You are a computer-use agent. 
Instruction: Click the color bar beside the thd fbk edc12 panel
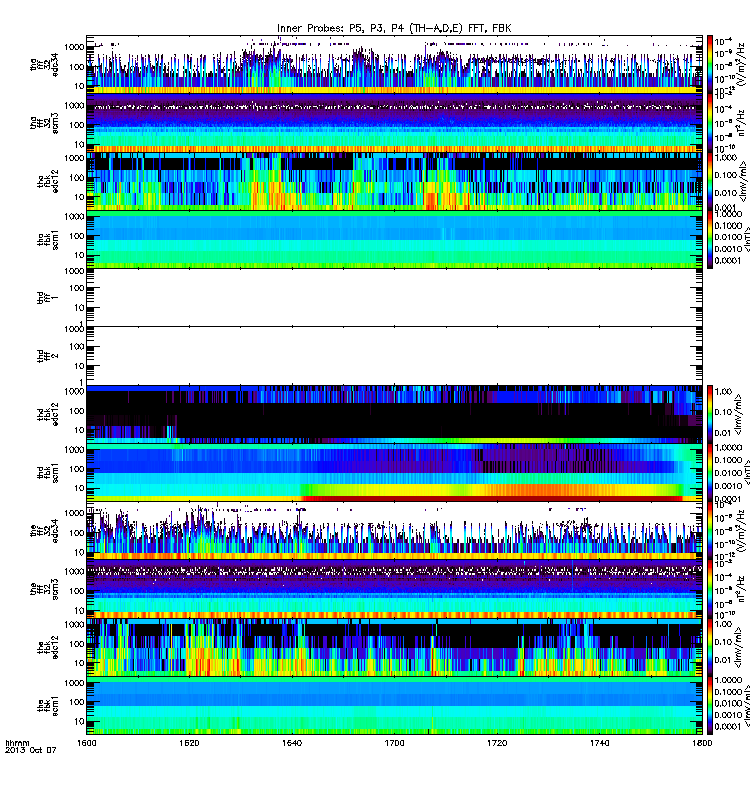pos(710,414)
